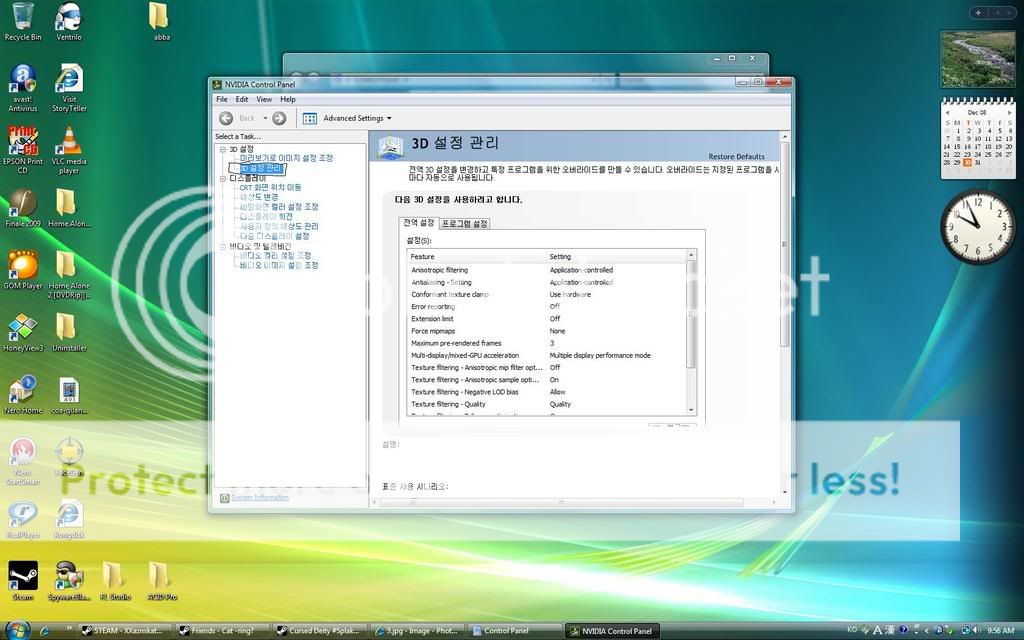Select the Force mipmaps row
Viewport: 1024px width, 640px height.
coord(546,331)
